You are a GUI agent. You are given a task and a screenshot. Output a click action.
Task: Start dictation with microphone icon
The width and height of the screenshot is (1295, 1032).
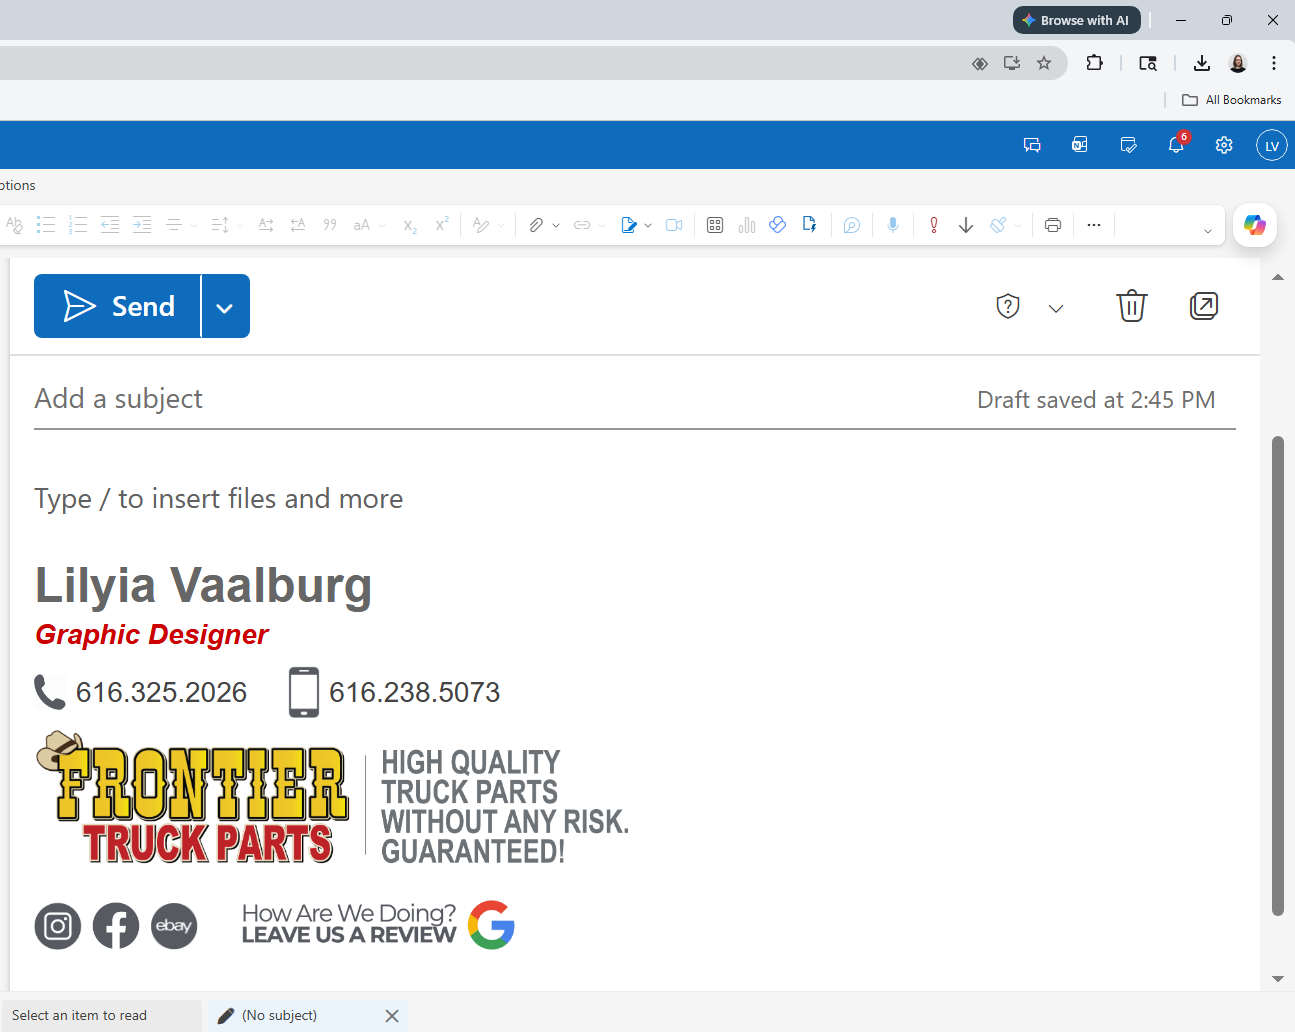pyautogui.click(x=893, y=225)
